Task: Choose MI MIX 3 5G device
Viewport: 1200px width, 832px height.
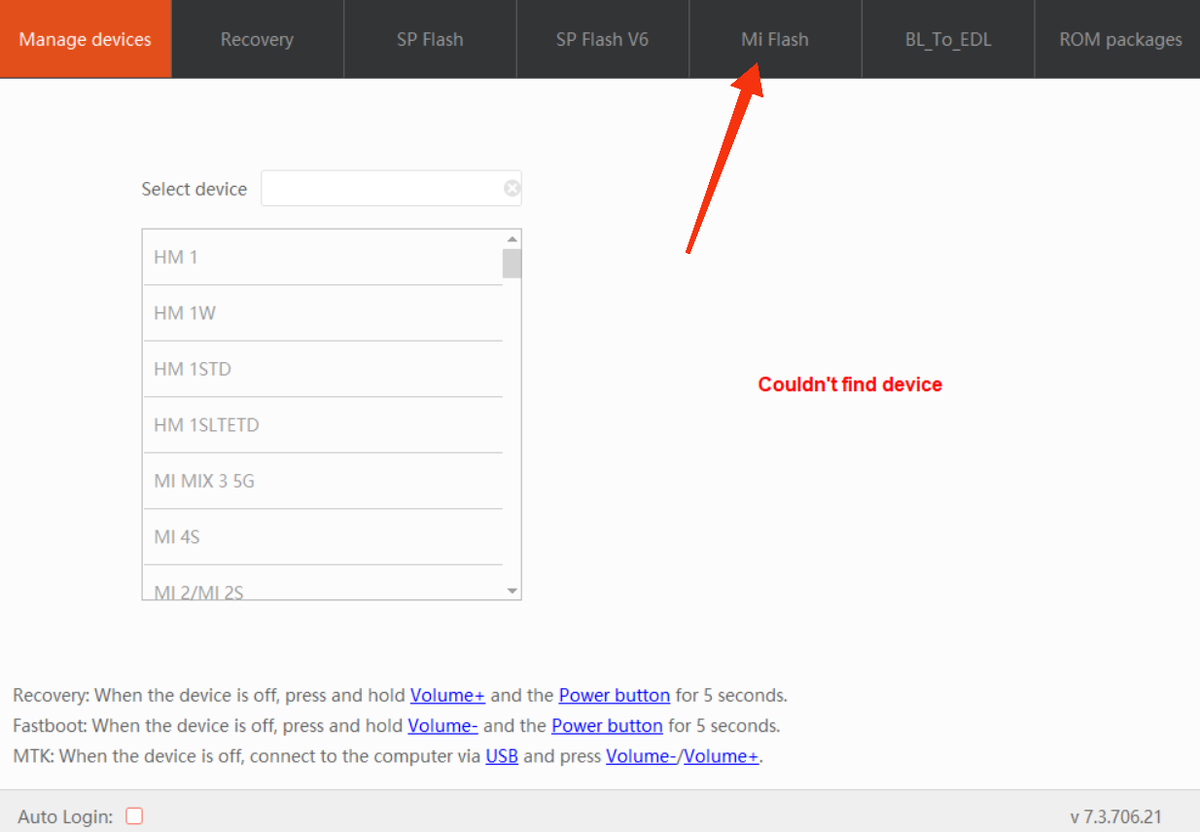Action: point(322,481)
